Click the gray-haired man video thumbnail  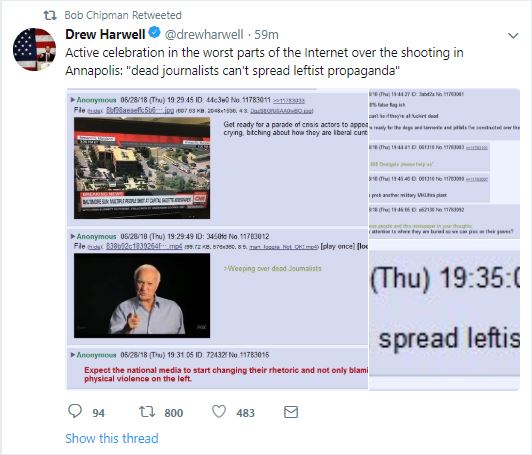(142, 296)
